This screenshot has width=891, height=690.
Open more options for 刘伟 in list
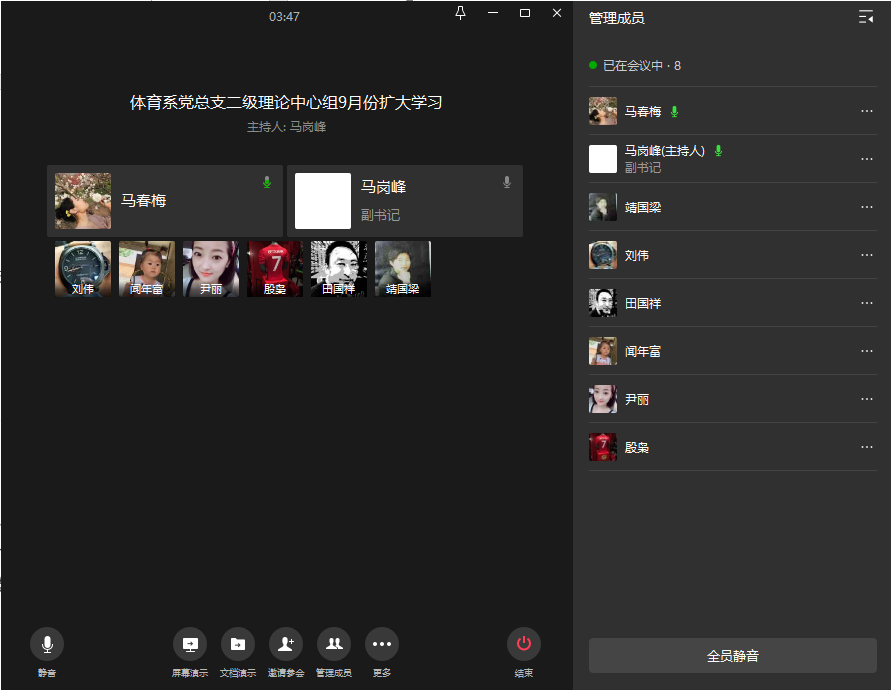coord(866,255)
